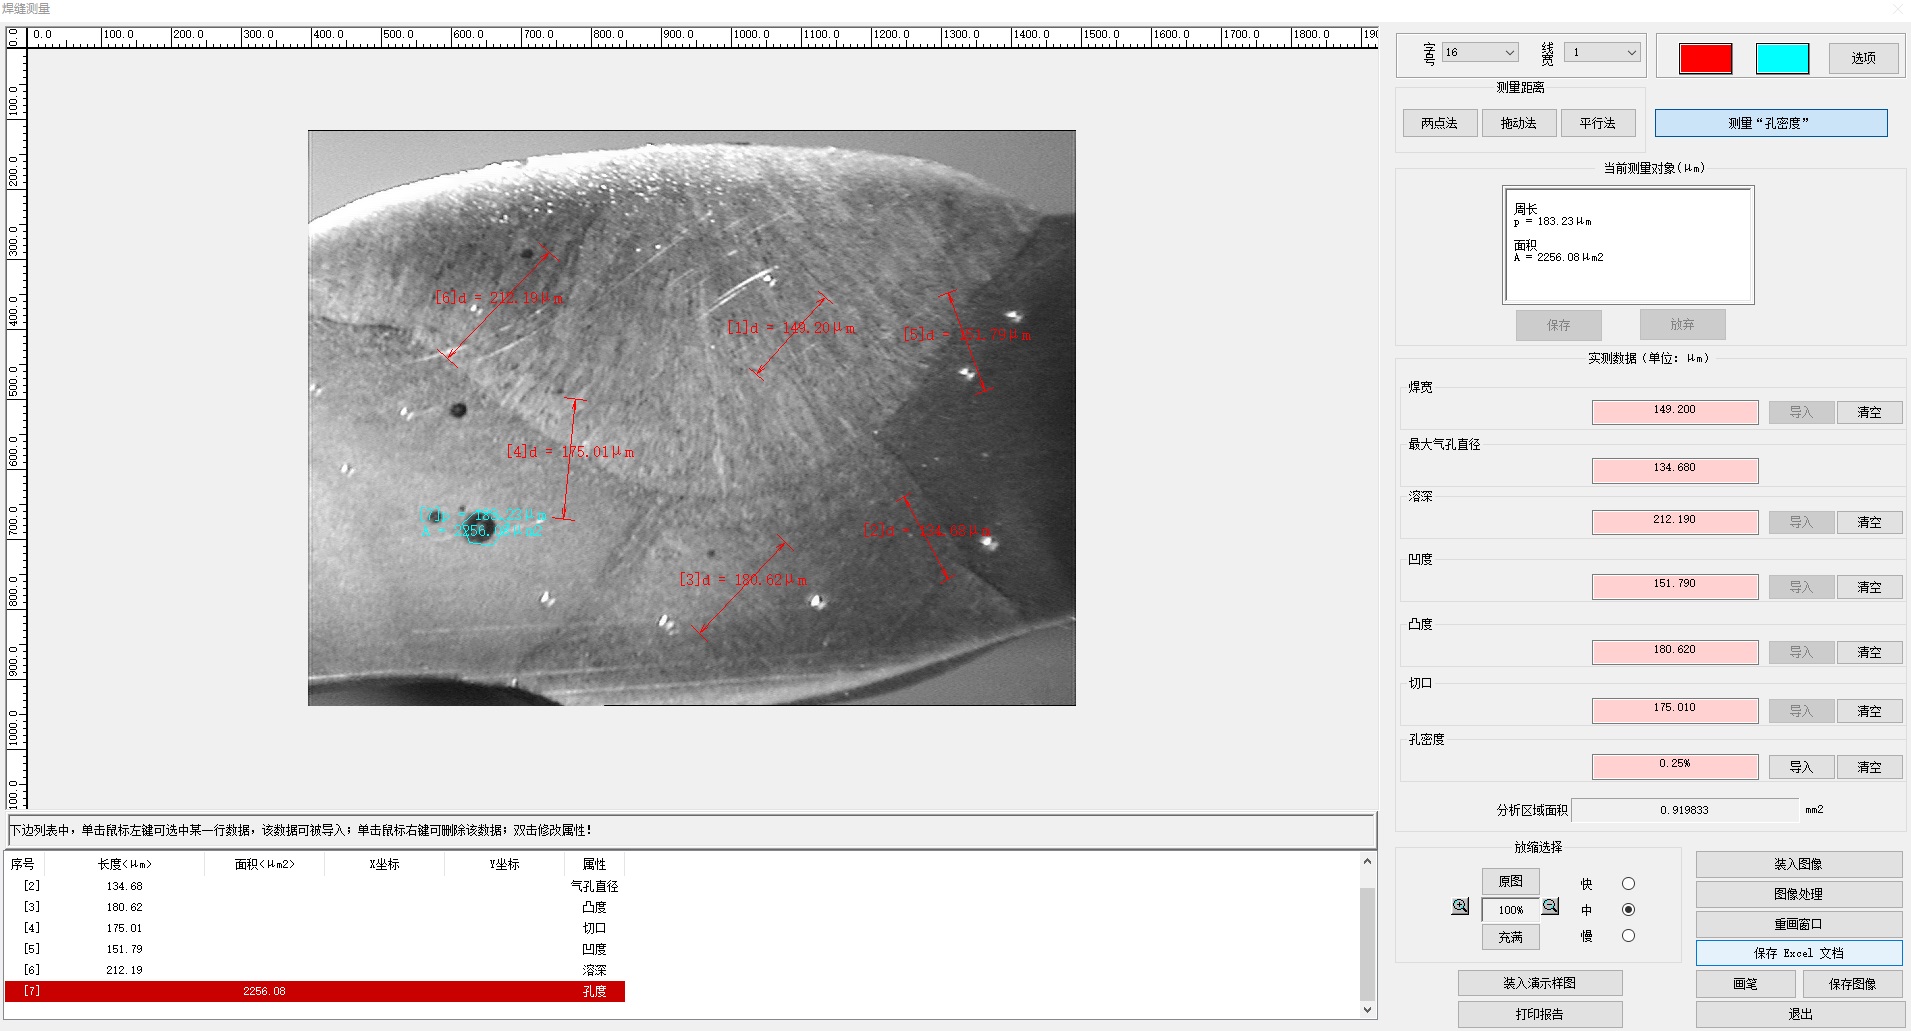1911x1031 pixels.
Task: Choose the 平行法 parallel measurement method
Action: (x=1597, y=123)
